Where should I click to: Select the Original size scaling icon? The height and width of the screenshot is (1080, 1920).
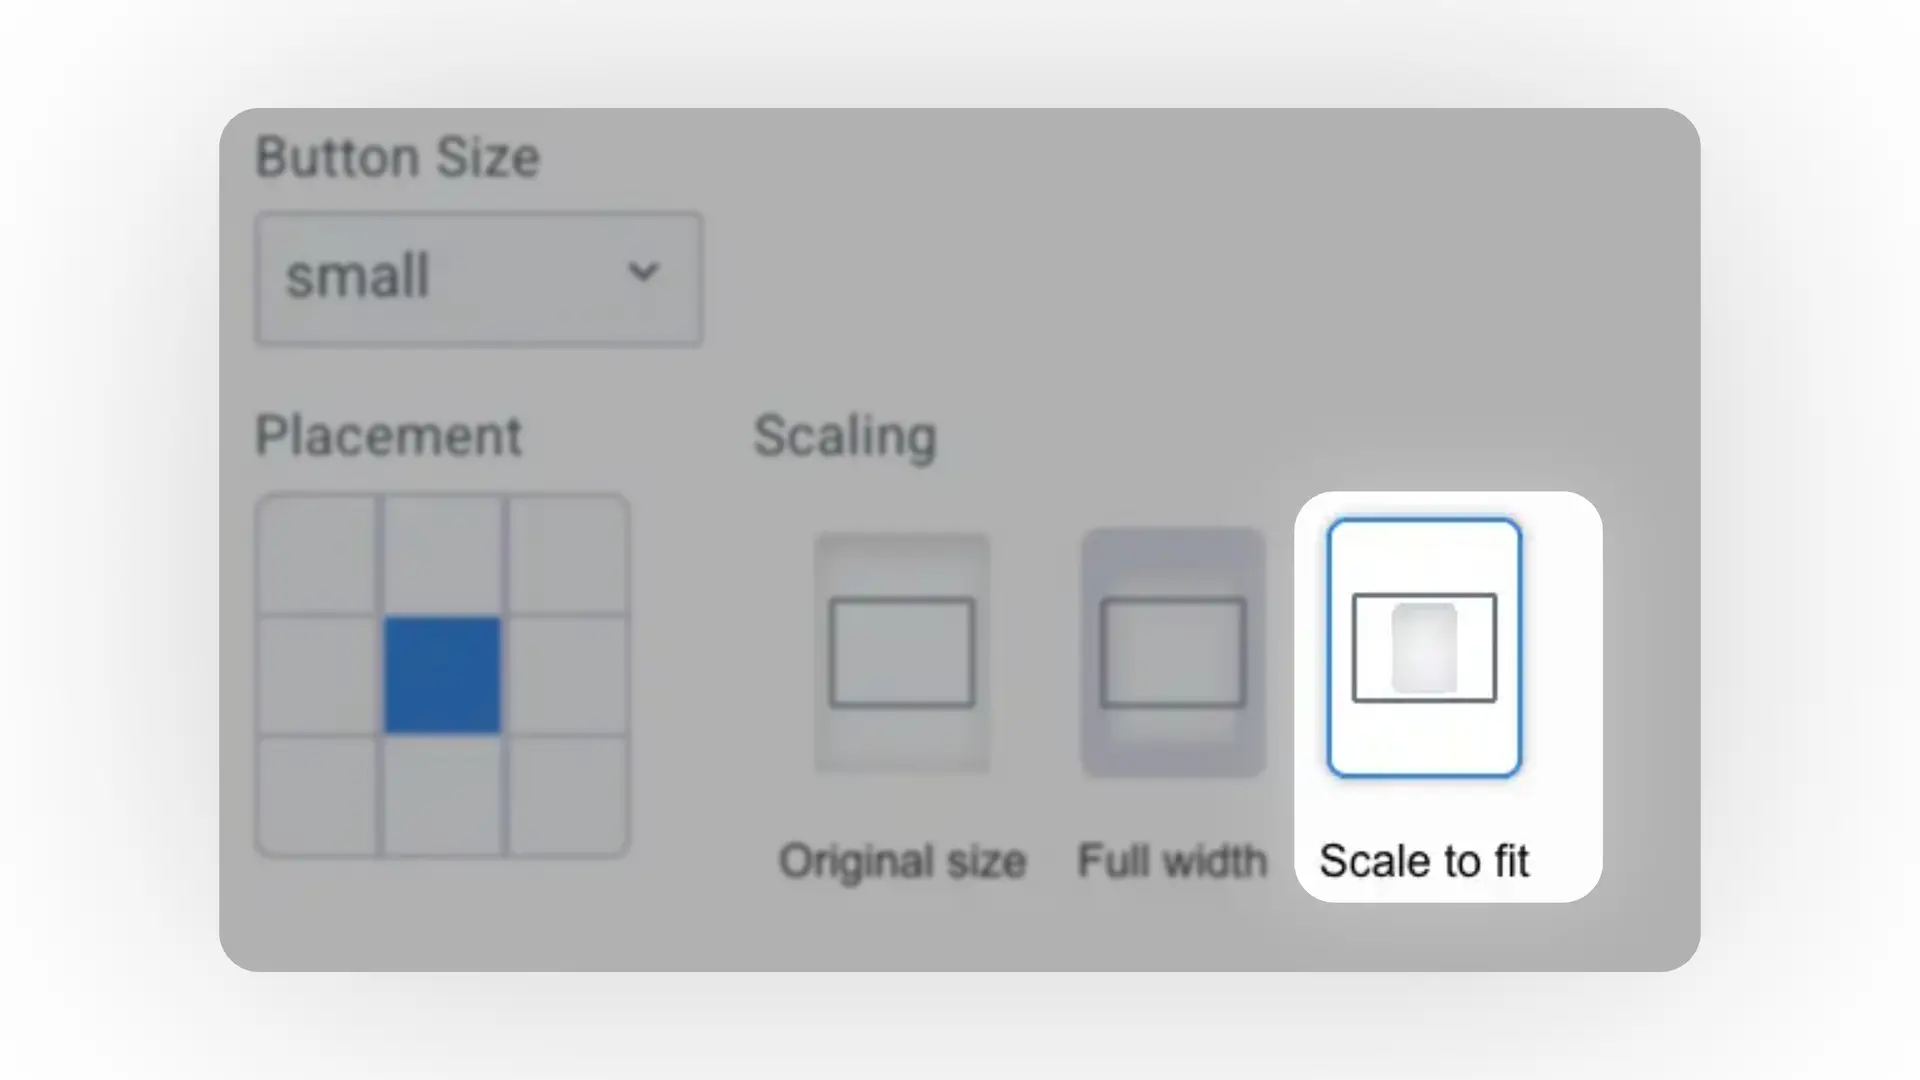tap(901, 650)
